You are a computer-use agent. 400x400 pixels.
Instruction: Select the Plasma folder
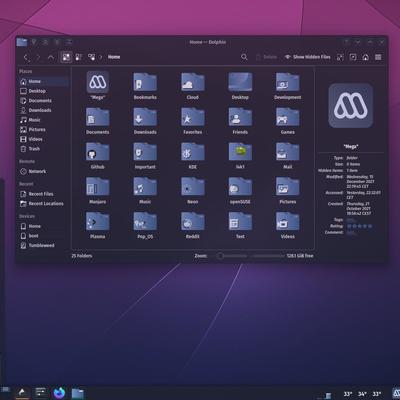click(98, 225)
